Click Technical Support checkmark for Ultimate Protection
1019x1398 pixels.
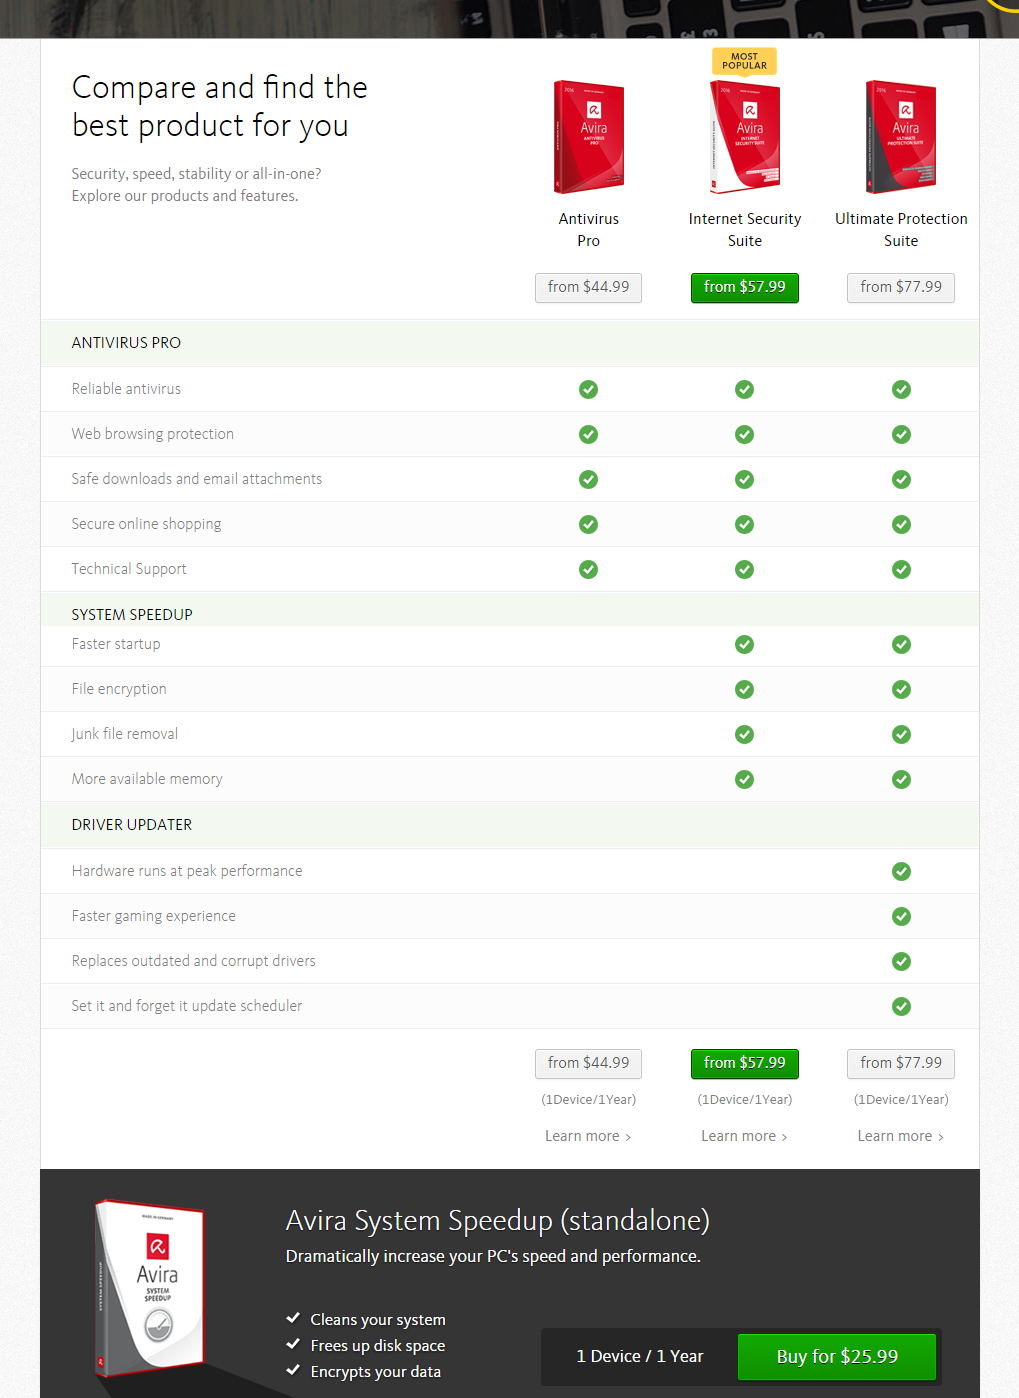pyautogui.click(x=901, y=569)
